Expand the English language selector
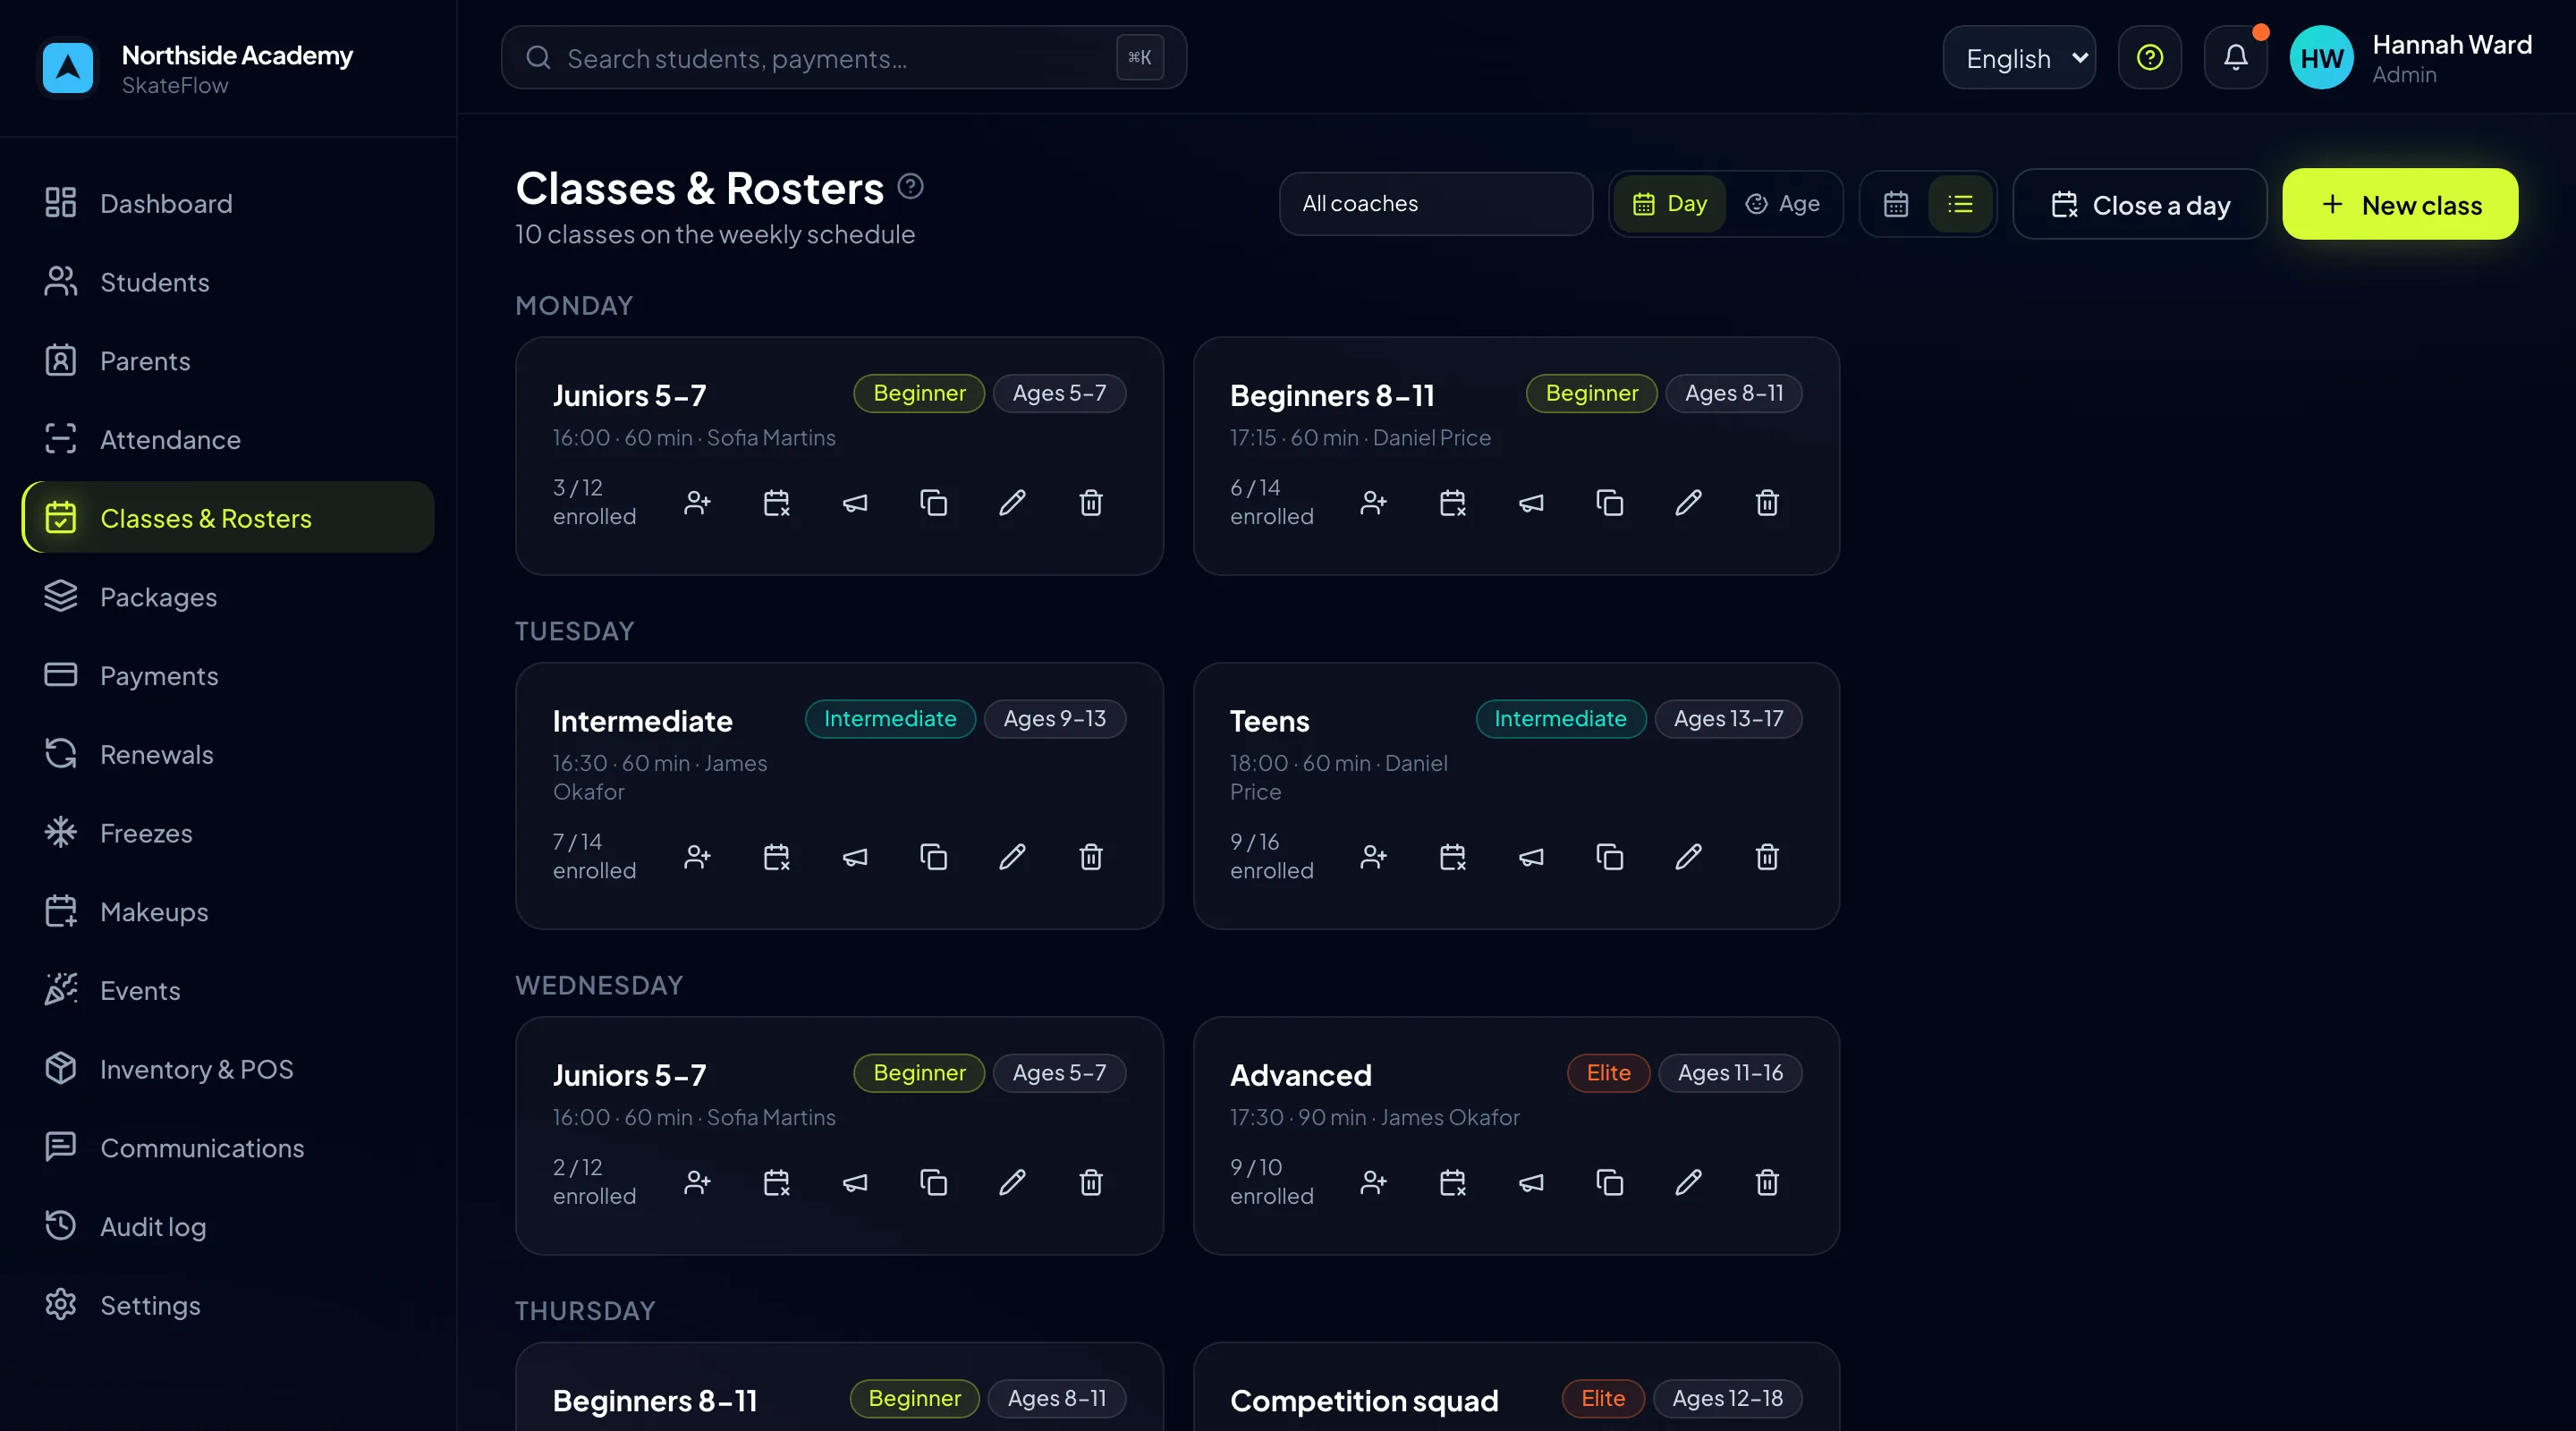The height and width of the screenshot is (1431, 2576). (2019, 58)
